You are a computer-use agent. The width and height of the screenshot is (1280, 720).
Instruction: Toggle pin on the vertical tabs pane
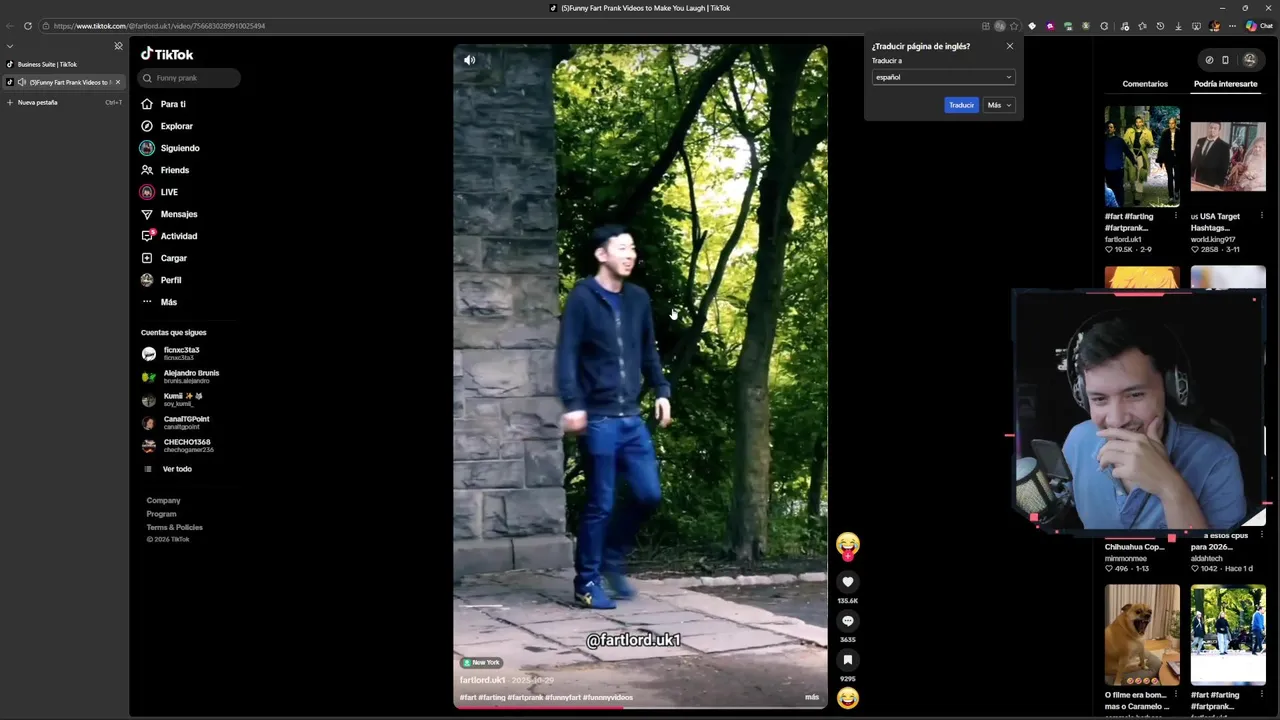118,46
